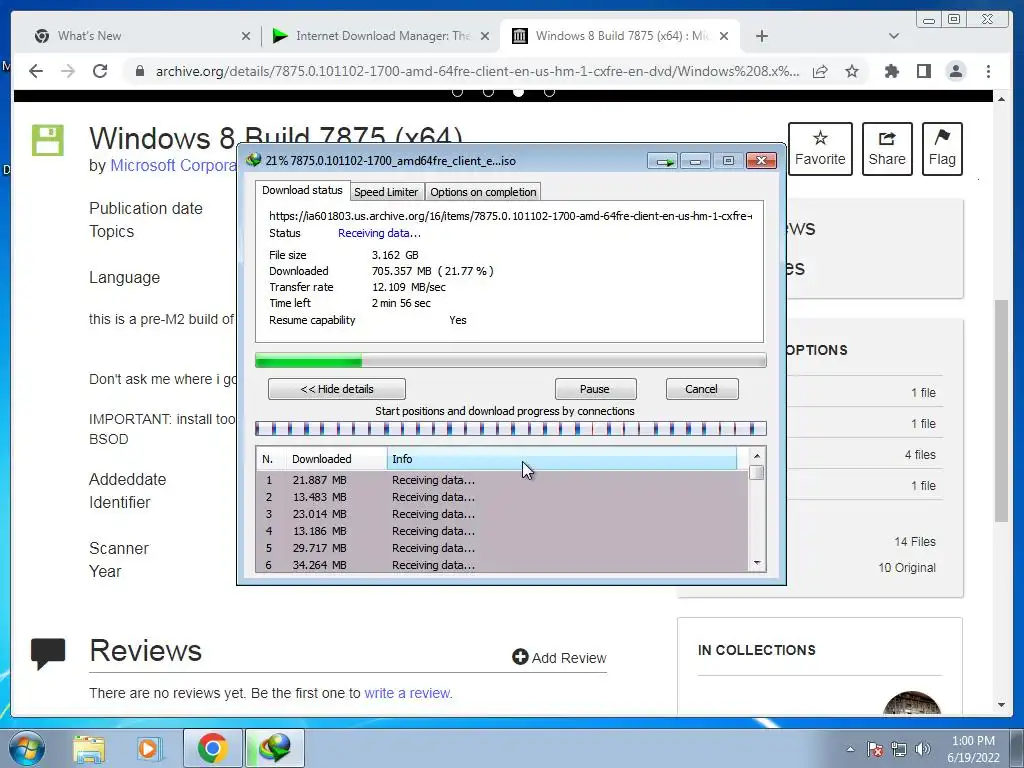This screenshot has height=768, width=1024.
Task: Open Windows Media Player from taskbar
Action: point(149,748)
